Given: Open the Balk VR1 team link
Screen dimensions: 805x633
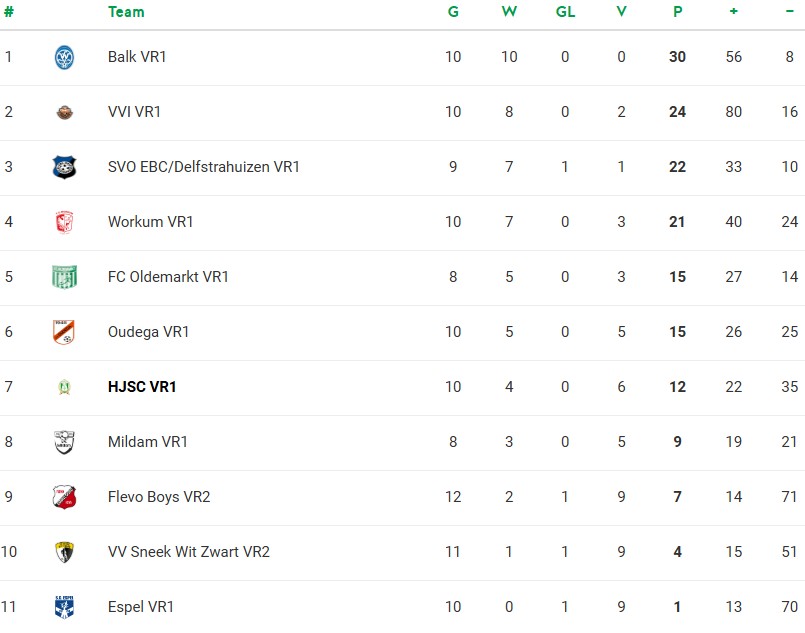Looking at the screenshot, I should tap(137, 57).
